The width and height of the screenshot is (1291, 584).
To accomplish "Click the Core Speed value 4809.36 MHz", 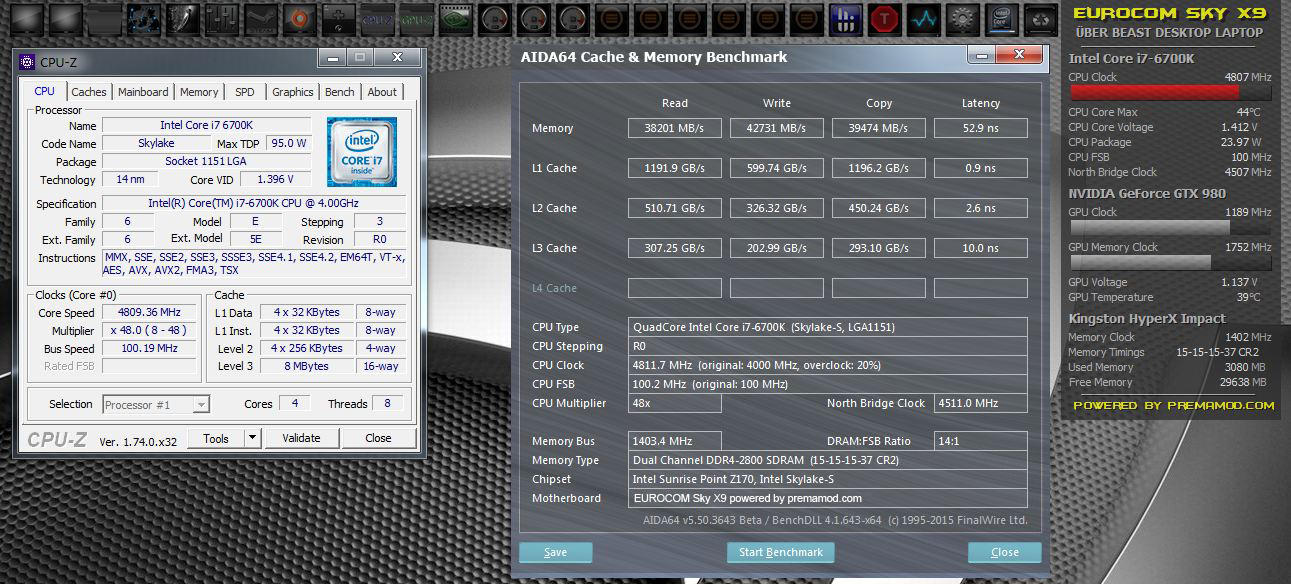I will 150,312.
